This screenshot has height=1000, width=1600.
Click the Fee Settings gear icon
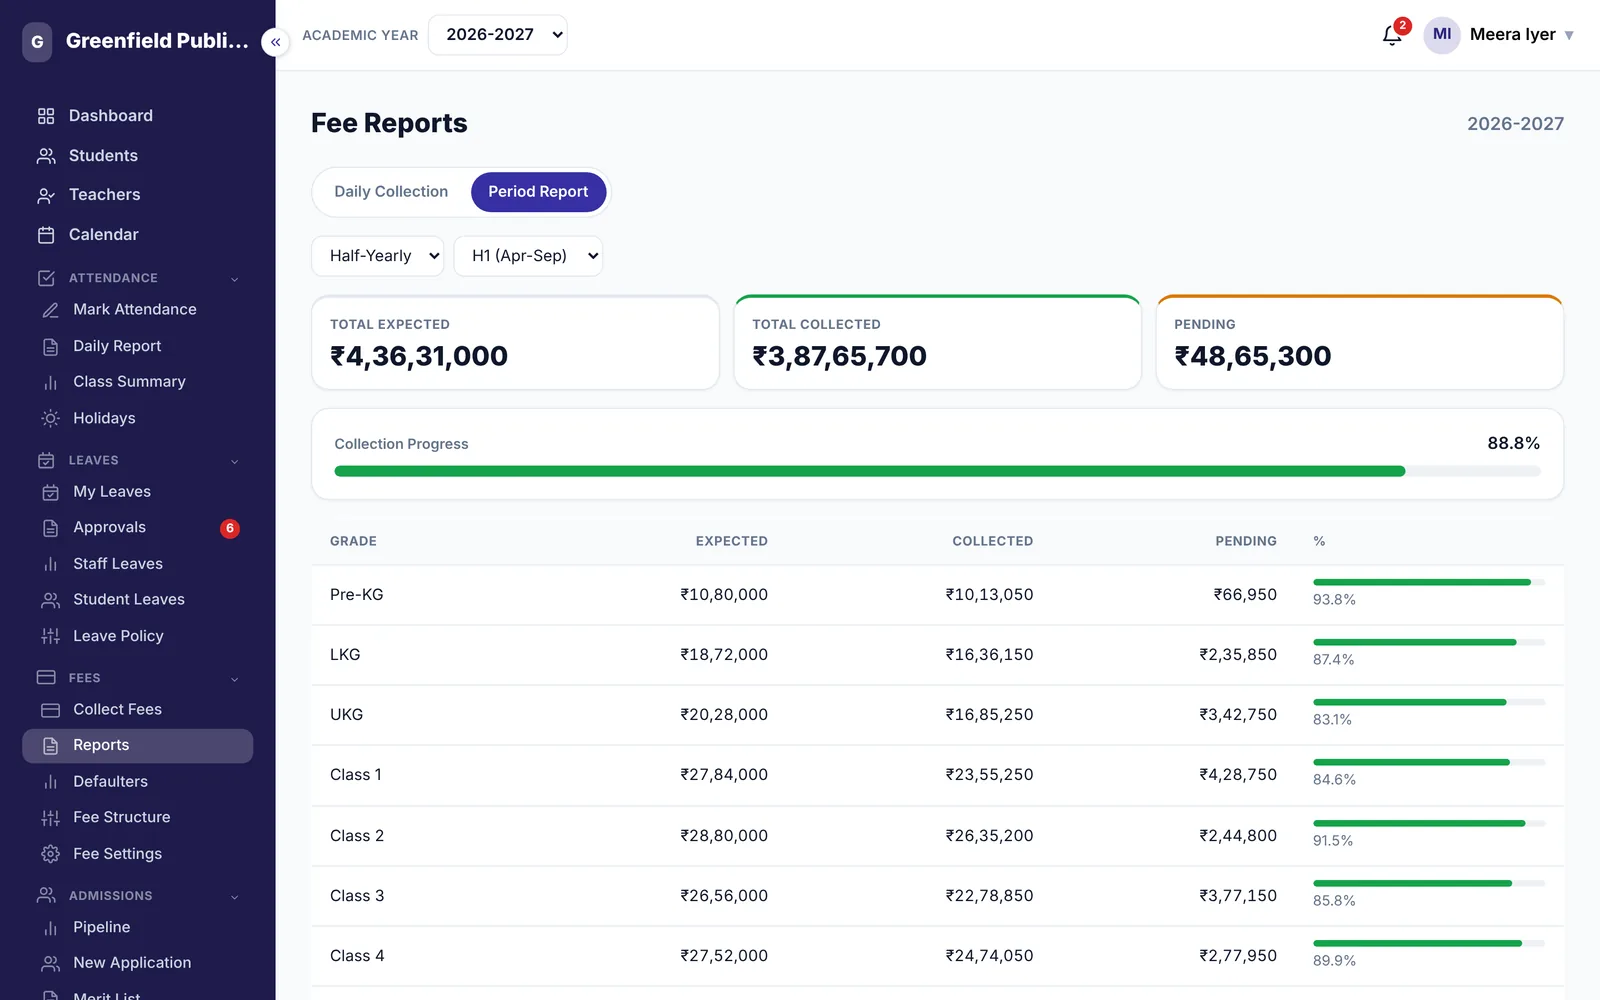[x=50, y=854]
